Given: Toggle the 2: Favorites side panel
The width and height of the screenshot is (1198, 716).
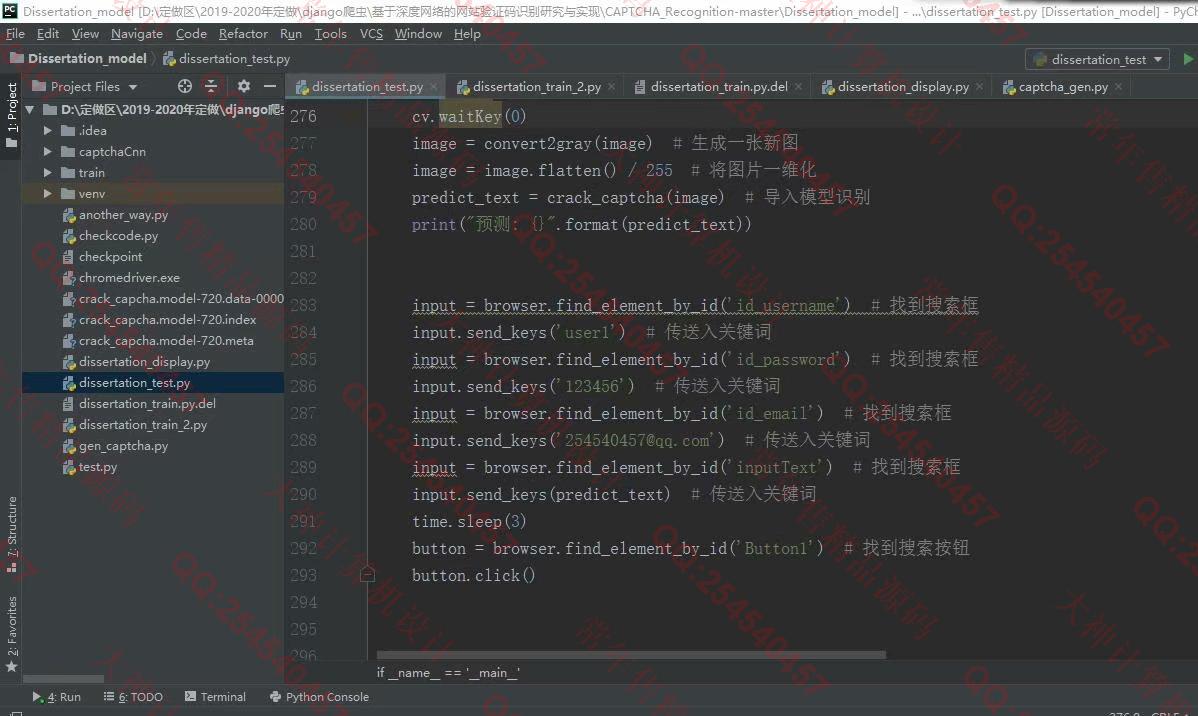Looking at the screenshot, I should (x=11, y=630).
